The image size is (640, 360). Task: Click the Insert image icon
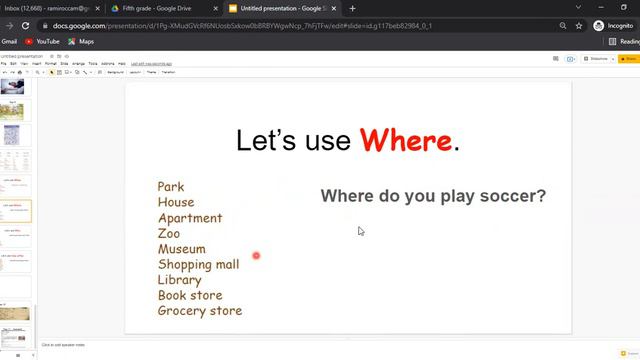(67, 72)
